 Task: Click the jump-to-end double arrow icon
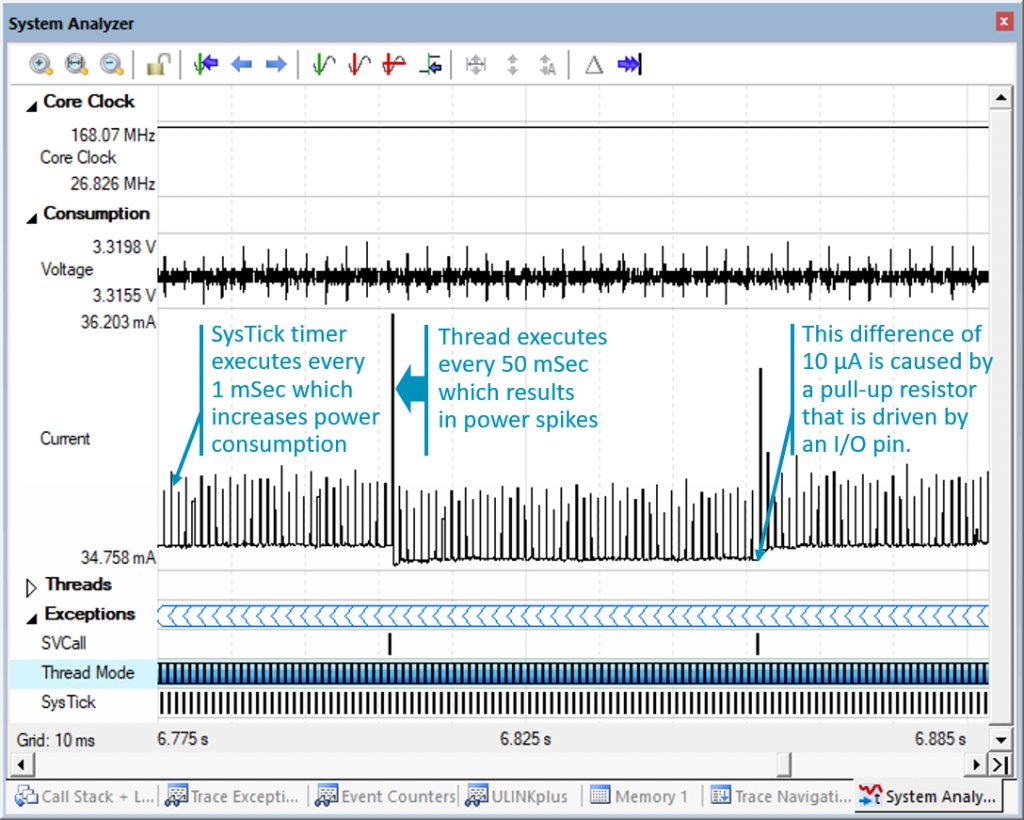pyautogui.click(x=629, y=65)
